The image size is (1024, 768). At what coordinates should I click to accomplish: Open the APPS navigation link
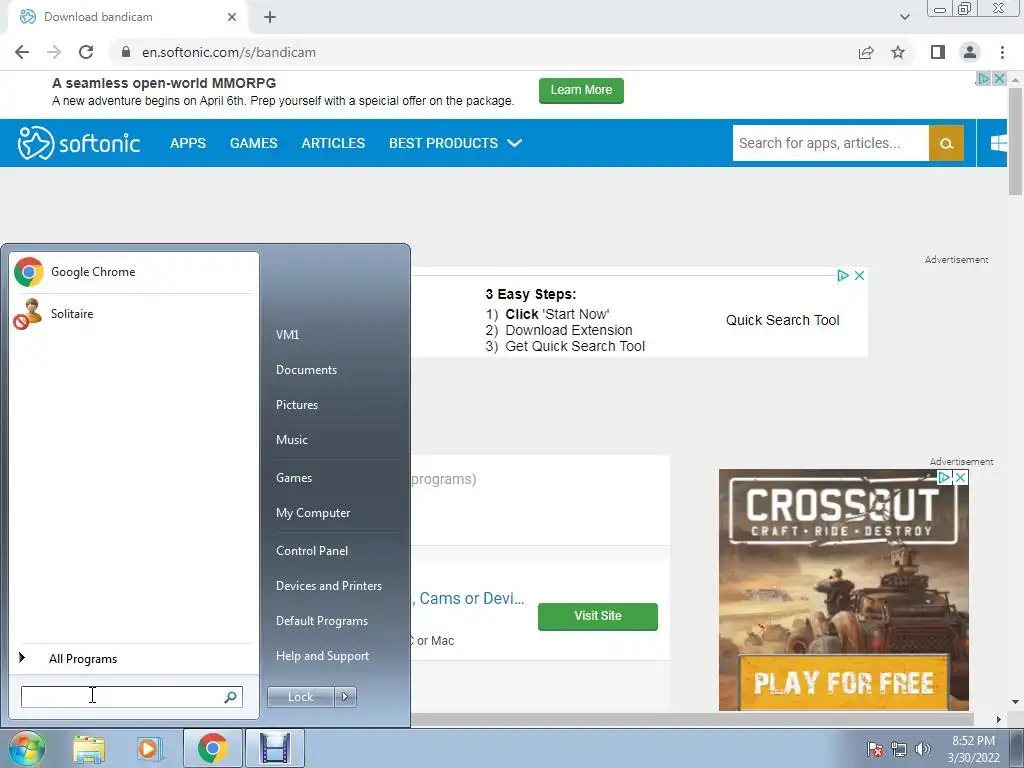[187, 143]
